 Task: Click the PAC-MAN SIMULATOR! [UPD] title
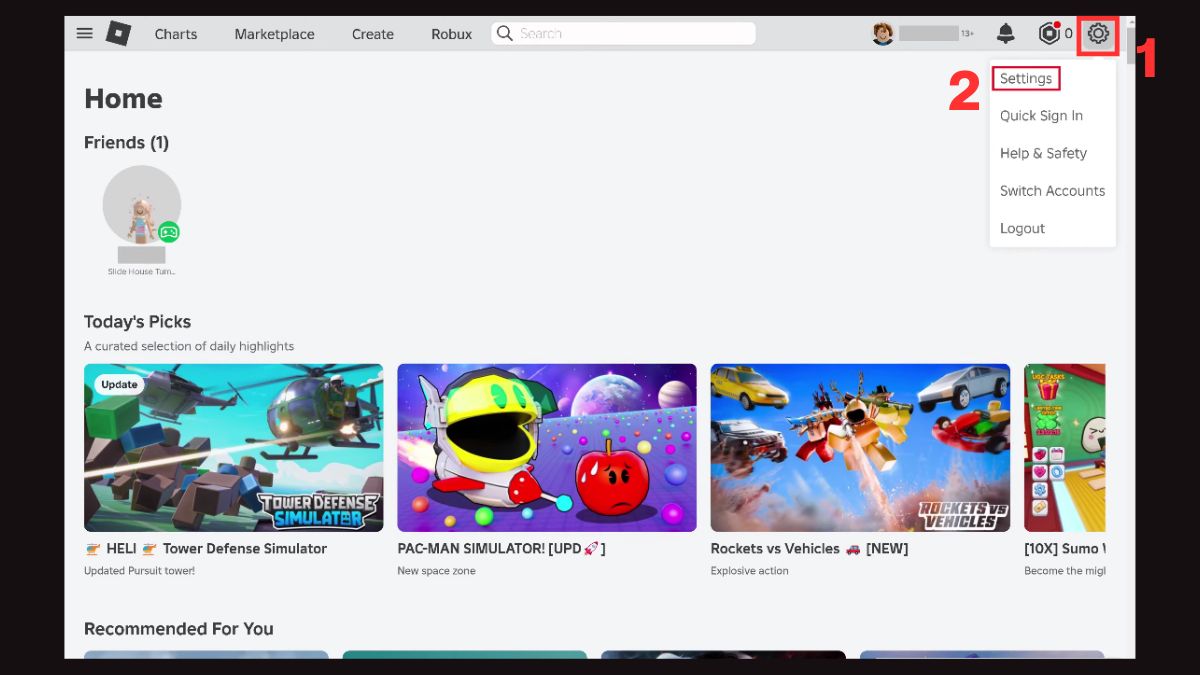click(501, 548)
